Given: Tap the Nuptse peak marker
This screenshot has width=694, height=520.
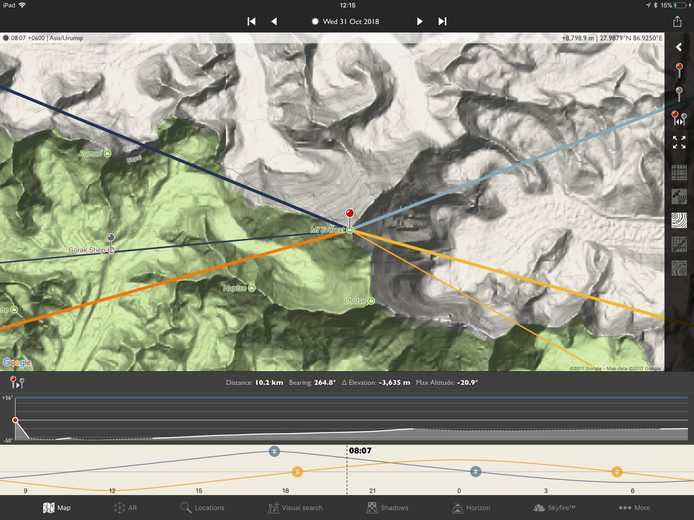Looking at the screenshot, I should point(251,288).
